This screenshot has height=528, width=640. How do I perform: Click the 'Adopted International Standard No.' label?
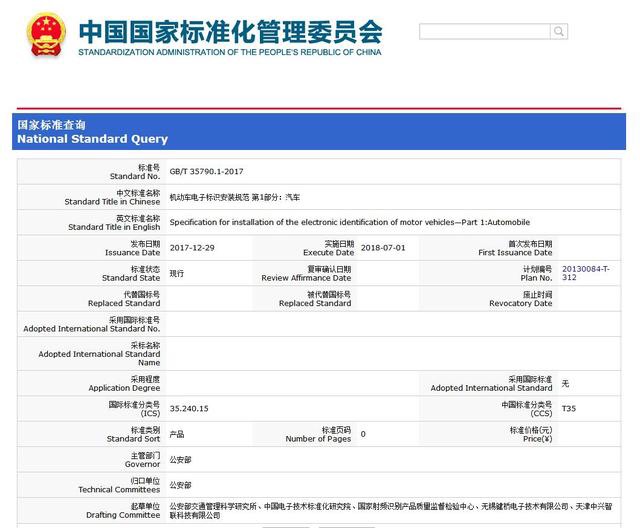point(91,328)
